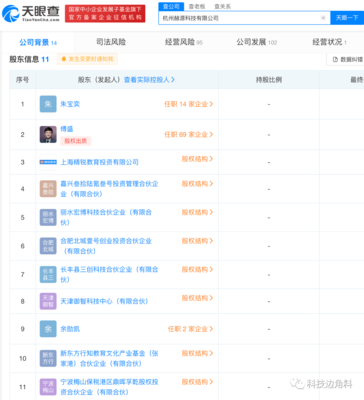364x400 pixels.
Task: Open the 宁波梅山 shareholder logo tile
Action: [48, 387]
